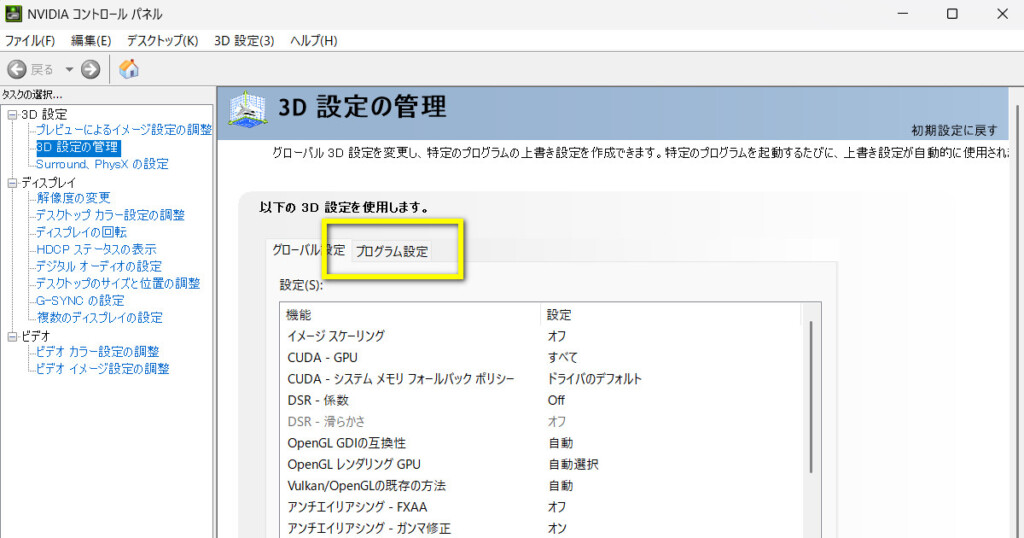
Task: Open デスクトップ カラー設定の調整 page
Action: [x=110, y=215]
